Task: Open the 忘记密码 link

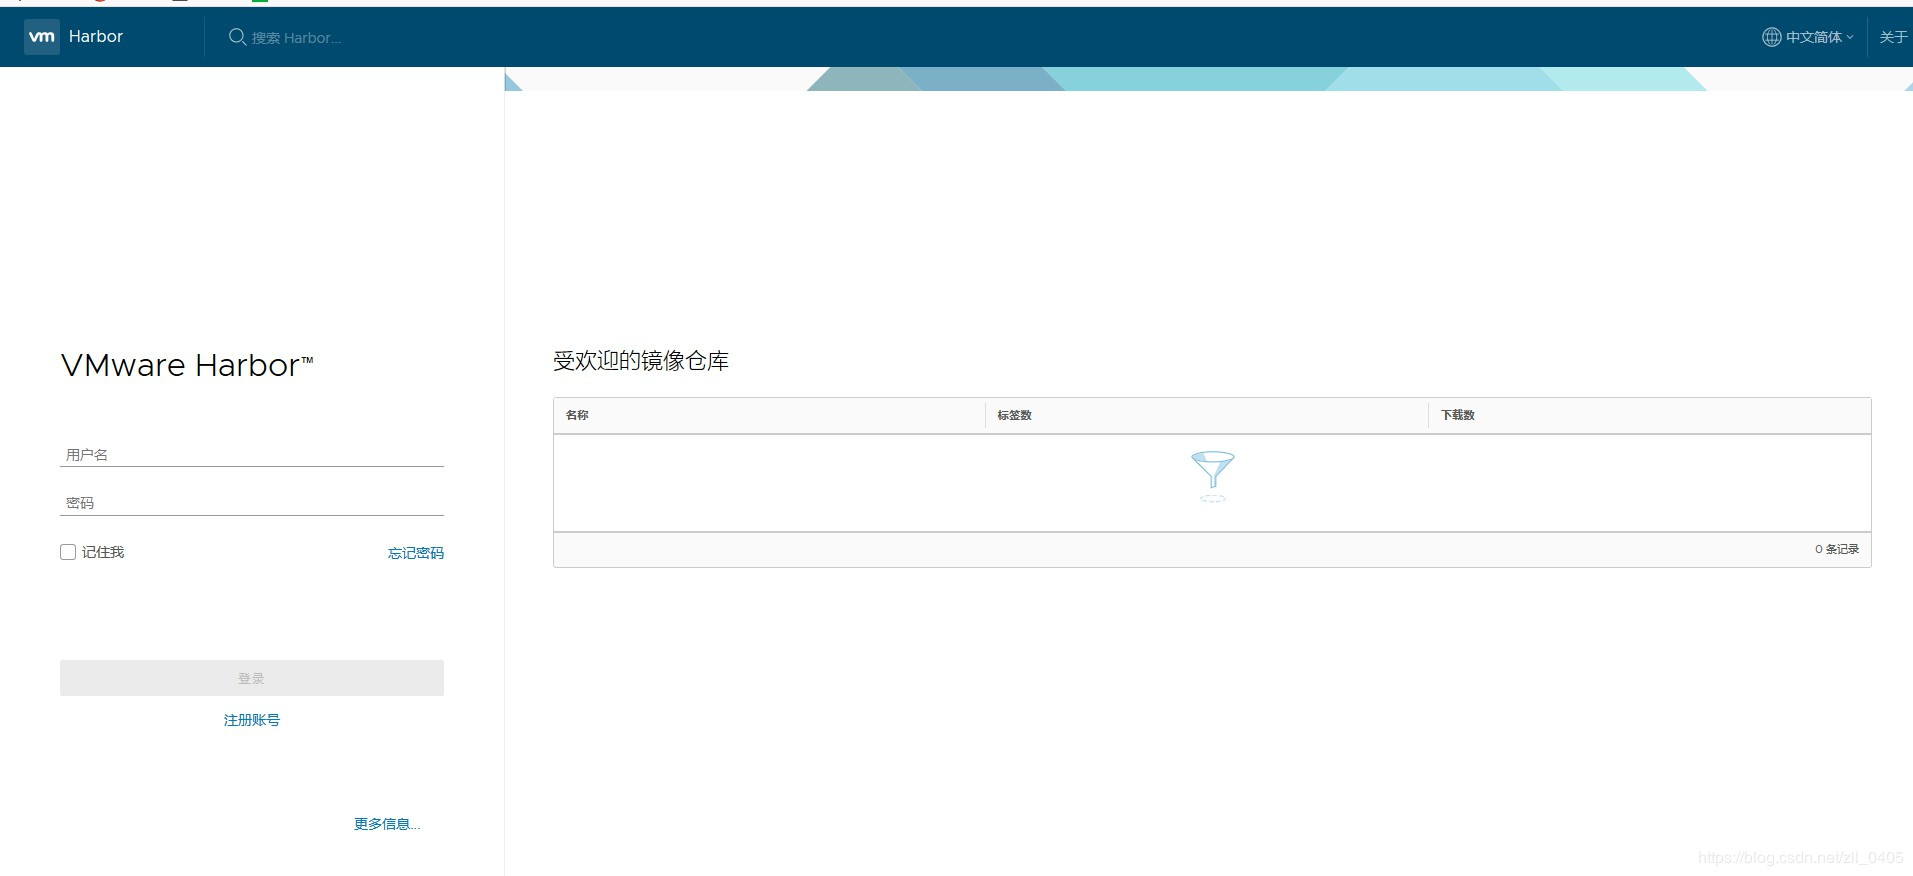Action: 416,553
